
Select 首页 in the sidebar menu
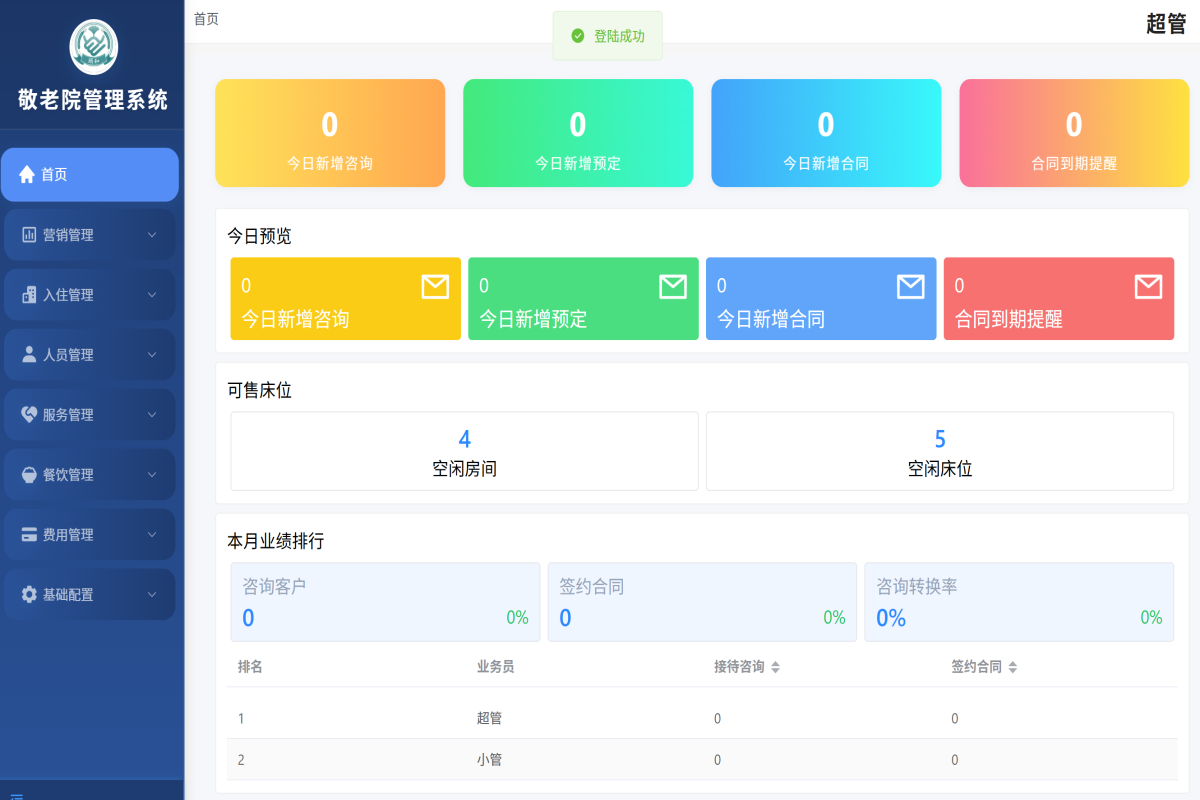60,174
